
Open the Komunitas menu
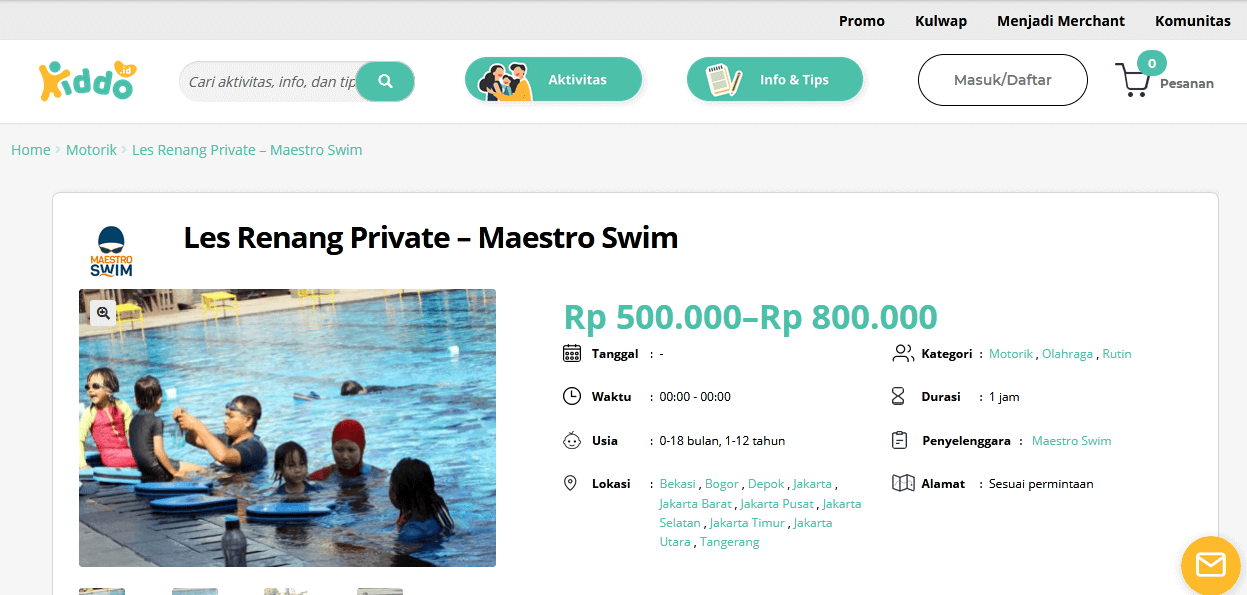click(x=1192, y=21)
